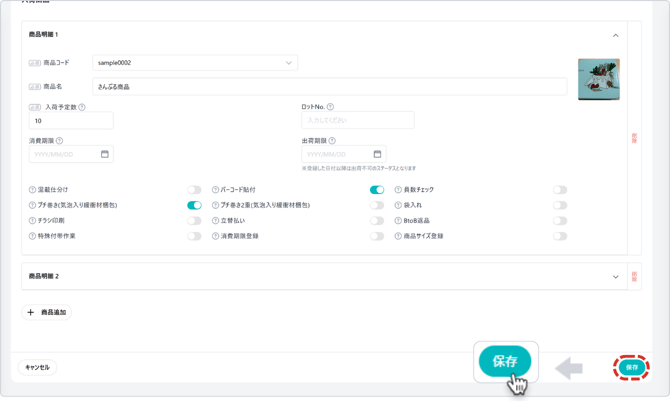The image size is (670, 401).
Task: Click the product image thumbnail
Action: tap(599, 80)
